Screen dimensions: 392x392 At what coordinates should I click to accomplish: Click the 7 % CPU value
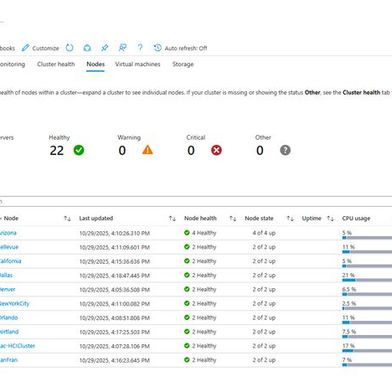click(x=347, y=360)
